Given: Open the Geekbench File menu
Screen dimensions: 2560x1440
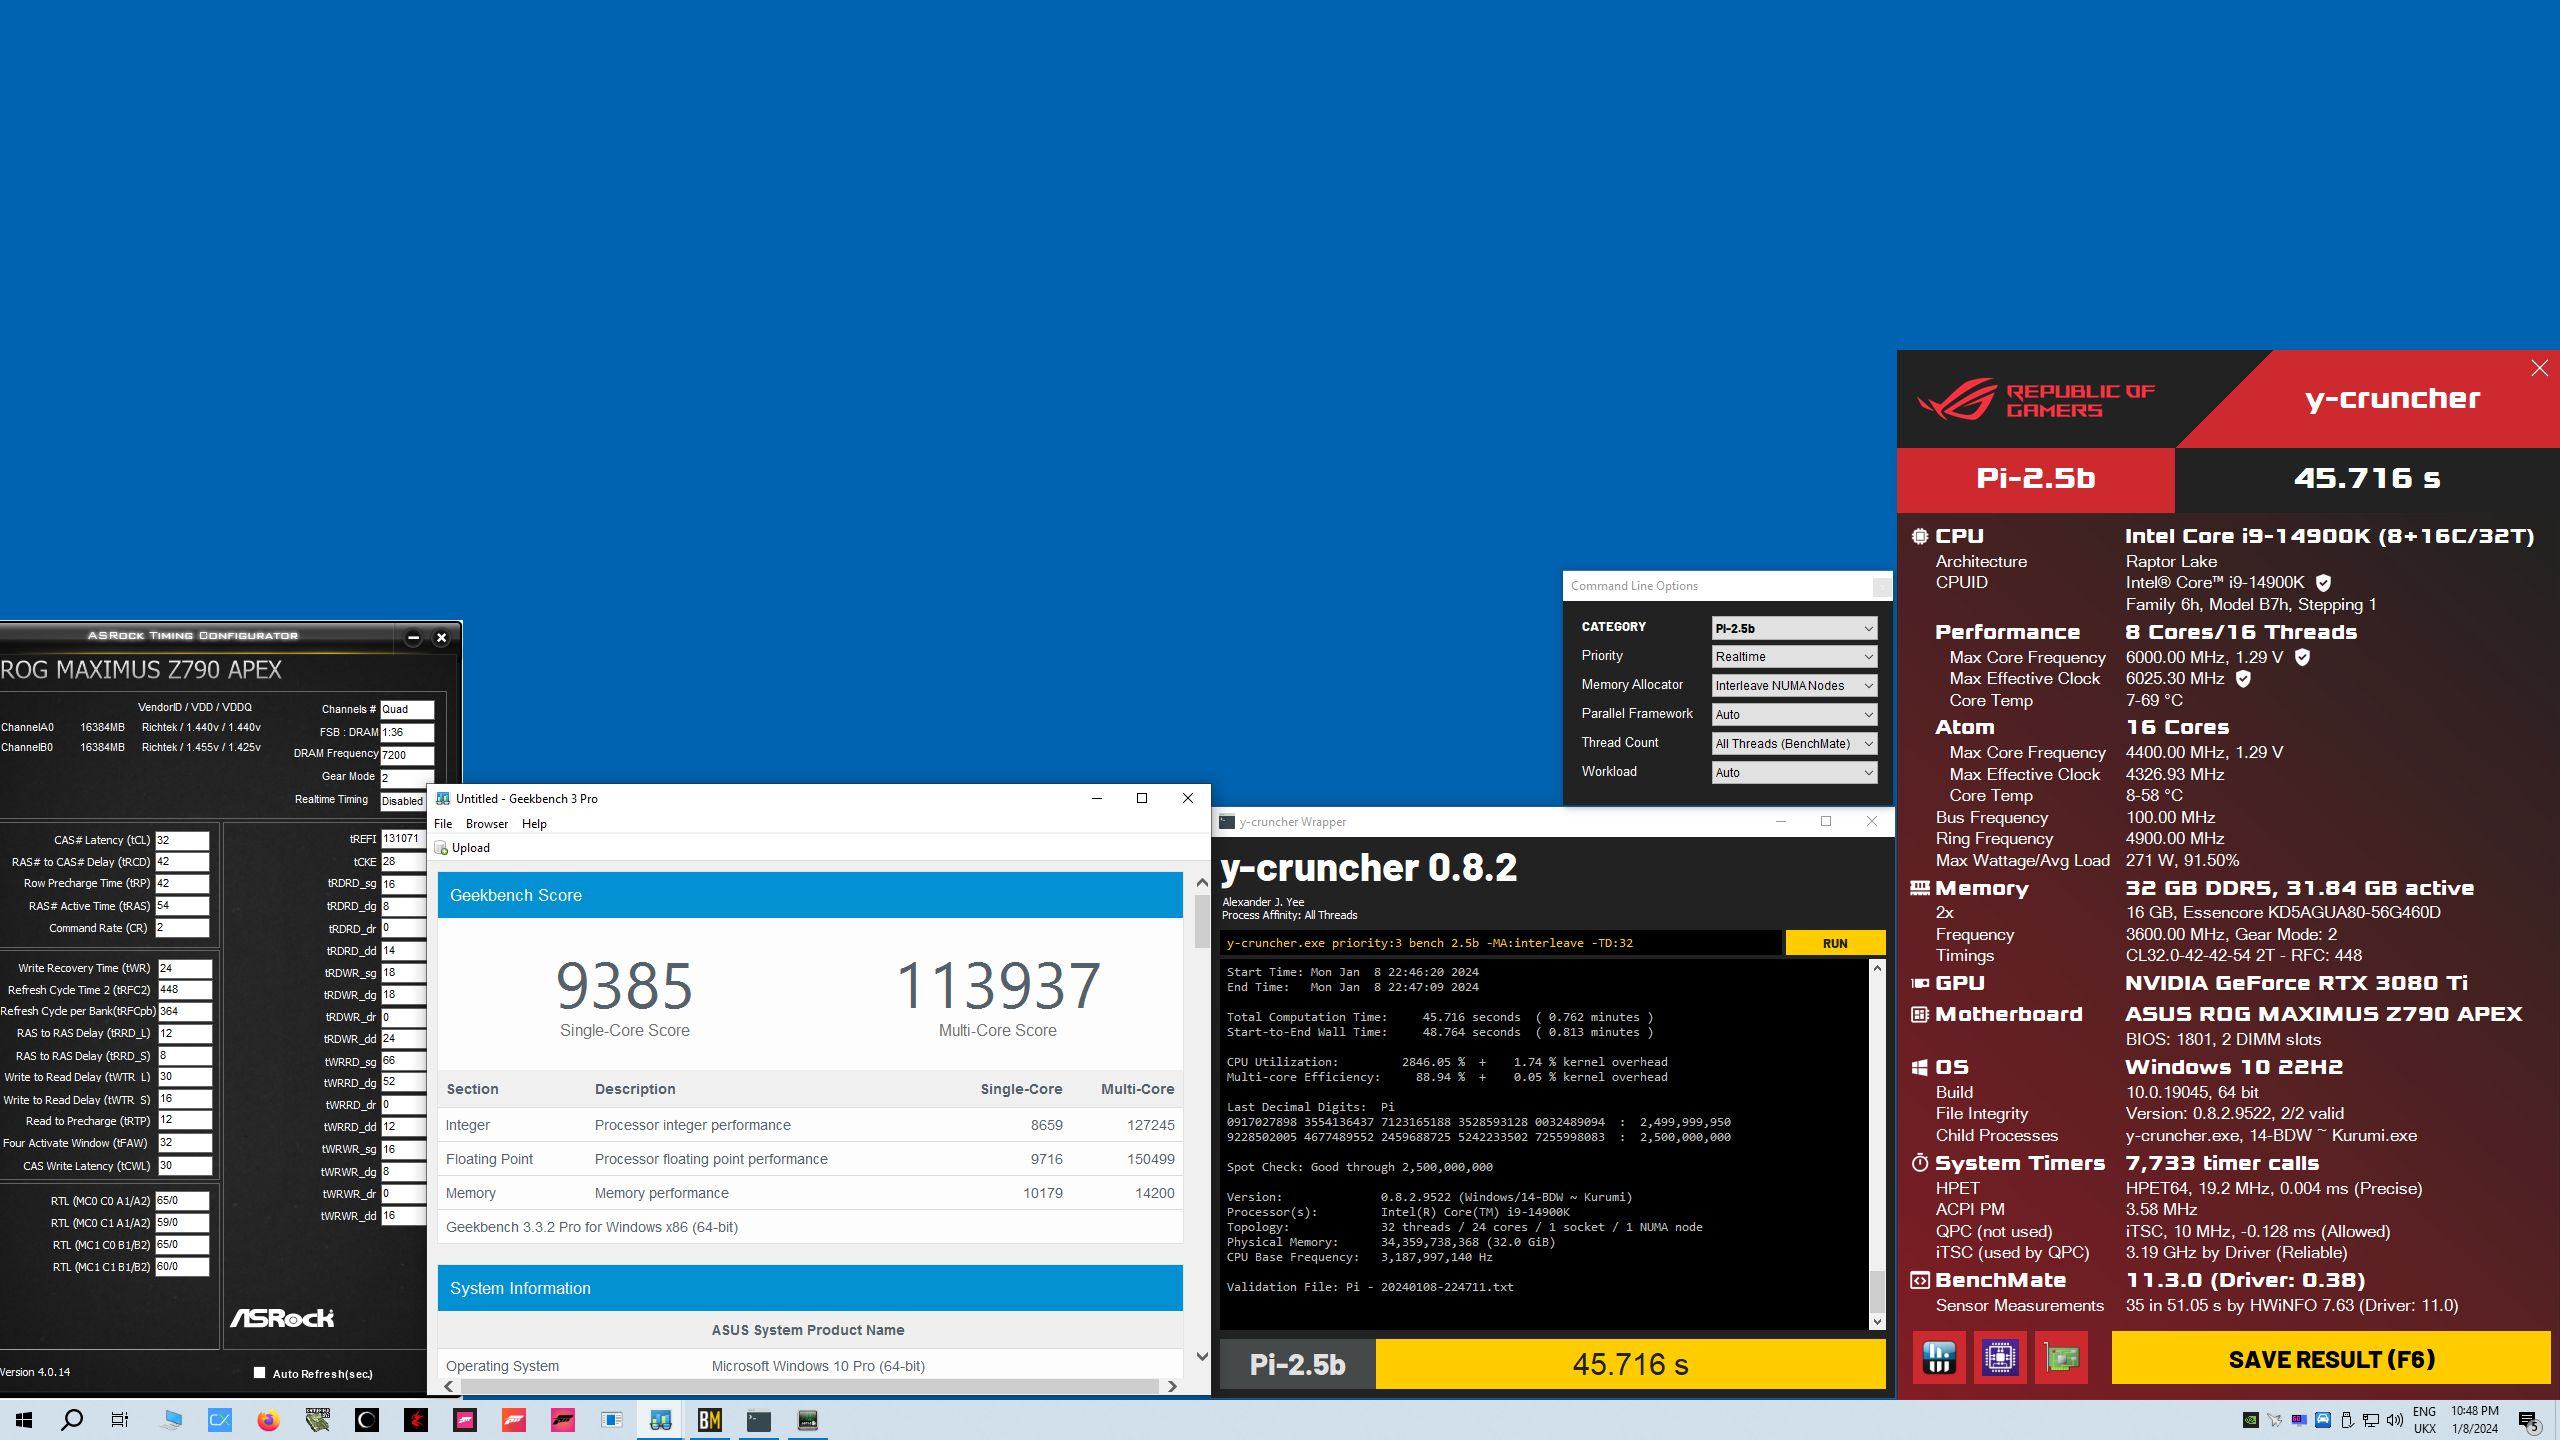Looking at the screenshot, I should click(x=443, y=824).
